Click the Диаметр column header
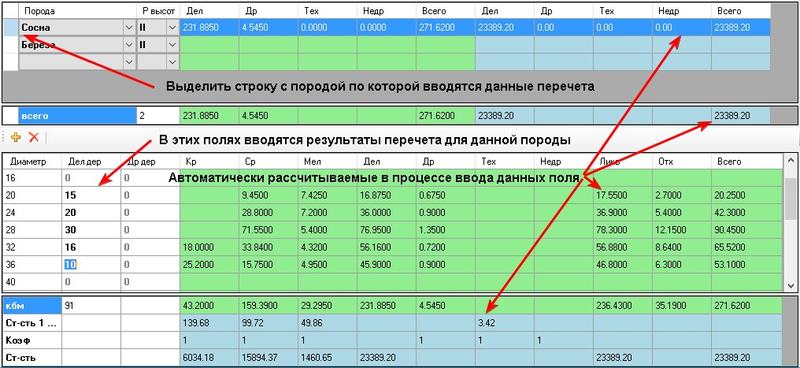This screenshot has height=368, width=800. coord(32,161)
